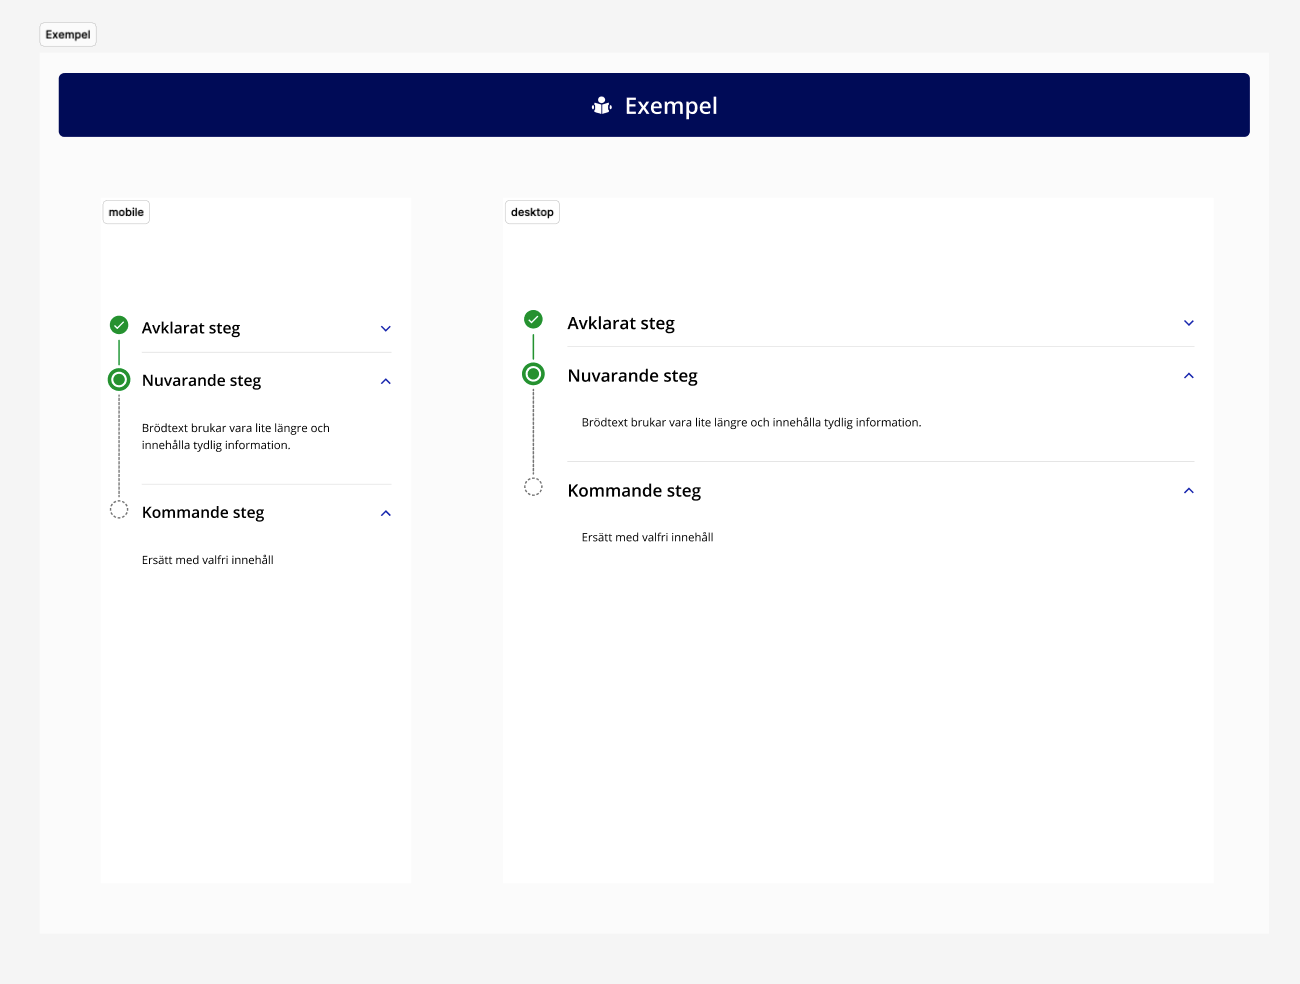Select the mobile frame label
Screen dimensions: 1300x984
[x=127, y=212]
